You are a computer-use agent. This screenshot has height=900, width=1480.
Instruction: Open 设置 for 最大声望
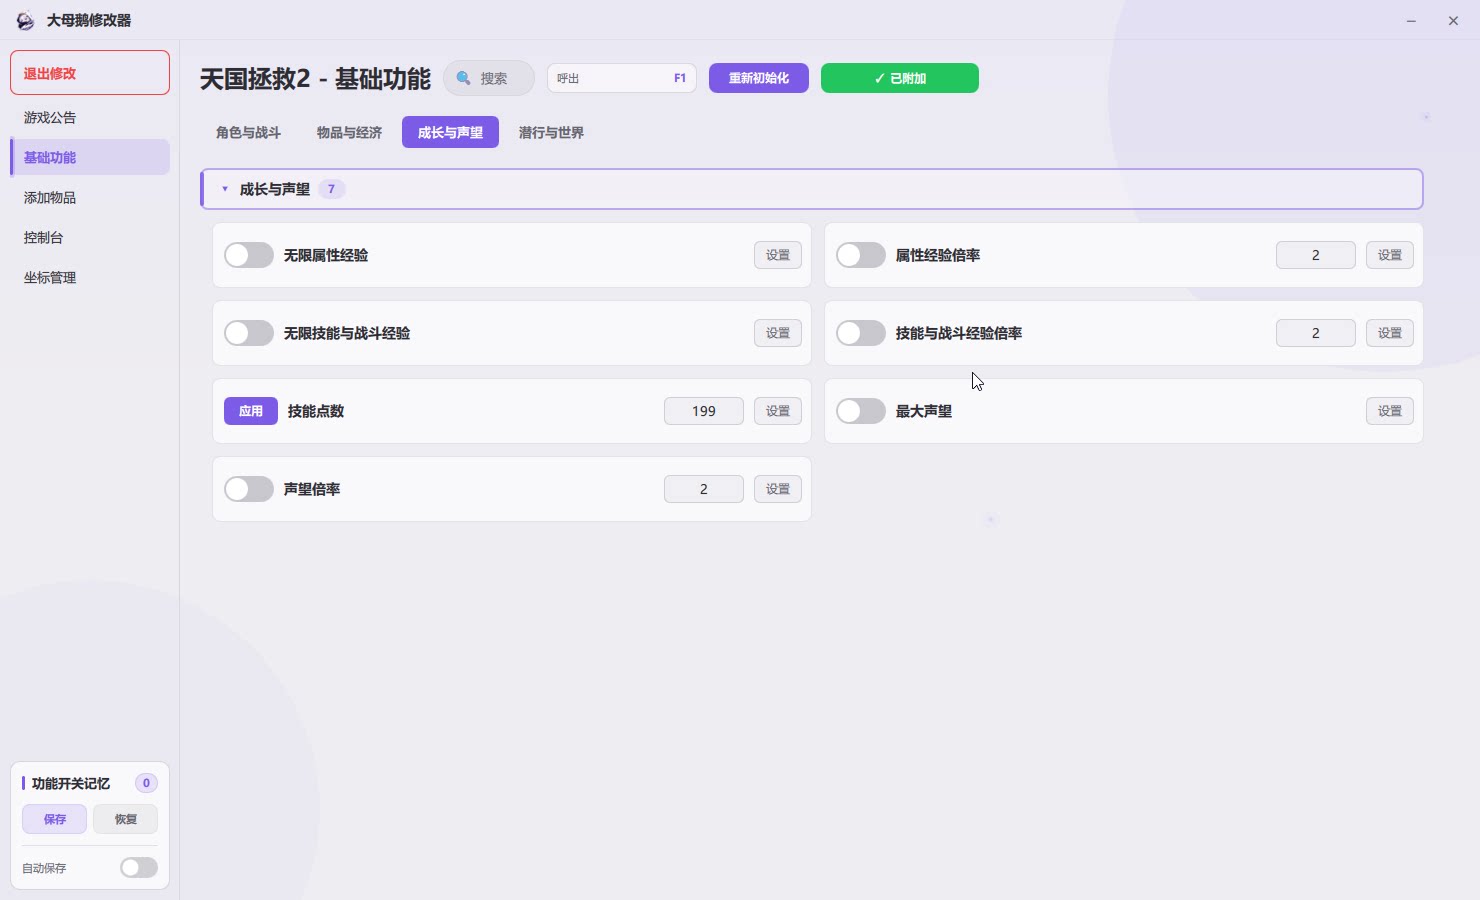click(1390, 411)
